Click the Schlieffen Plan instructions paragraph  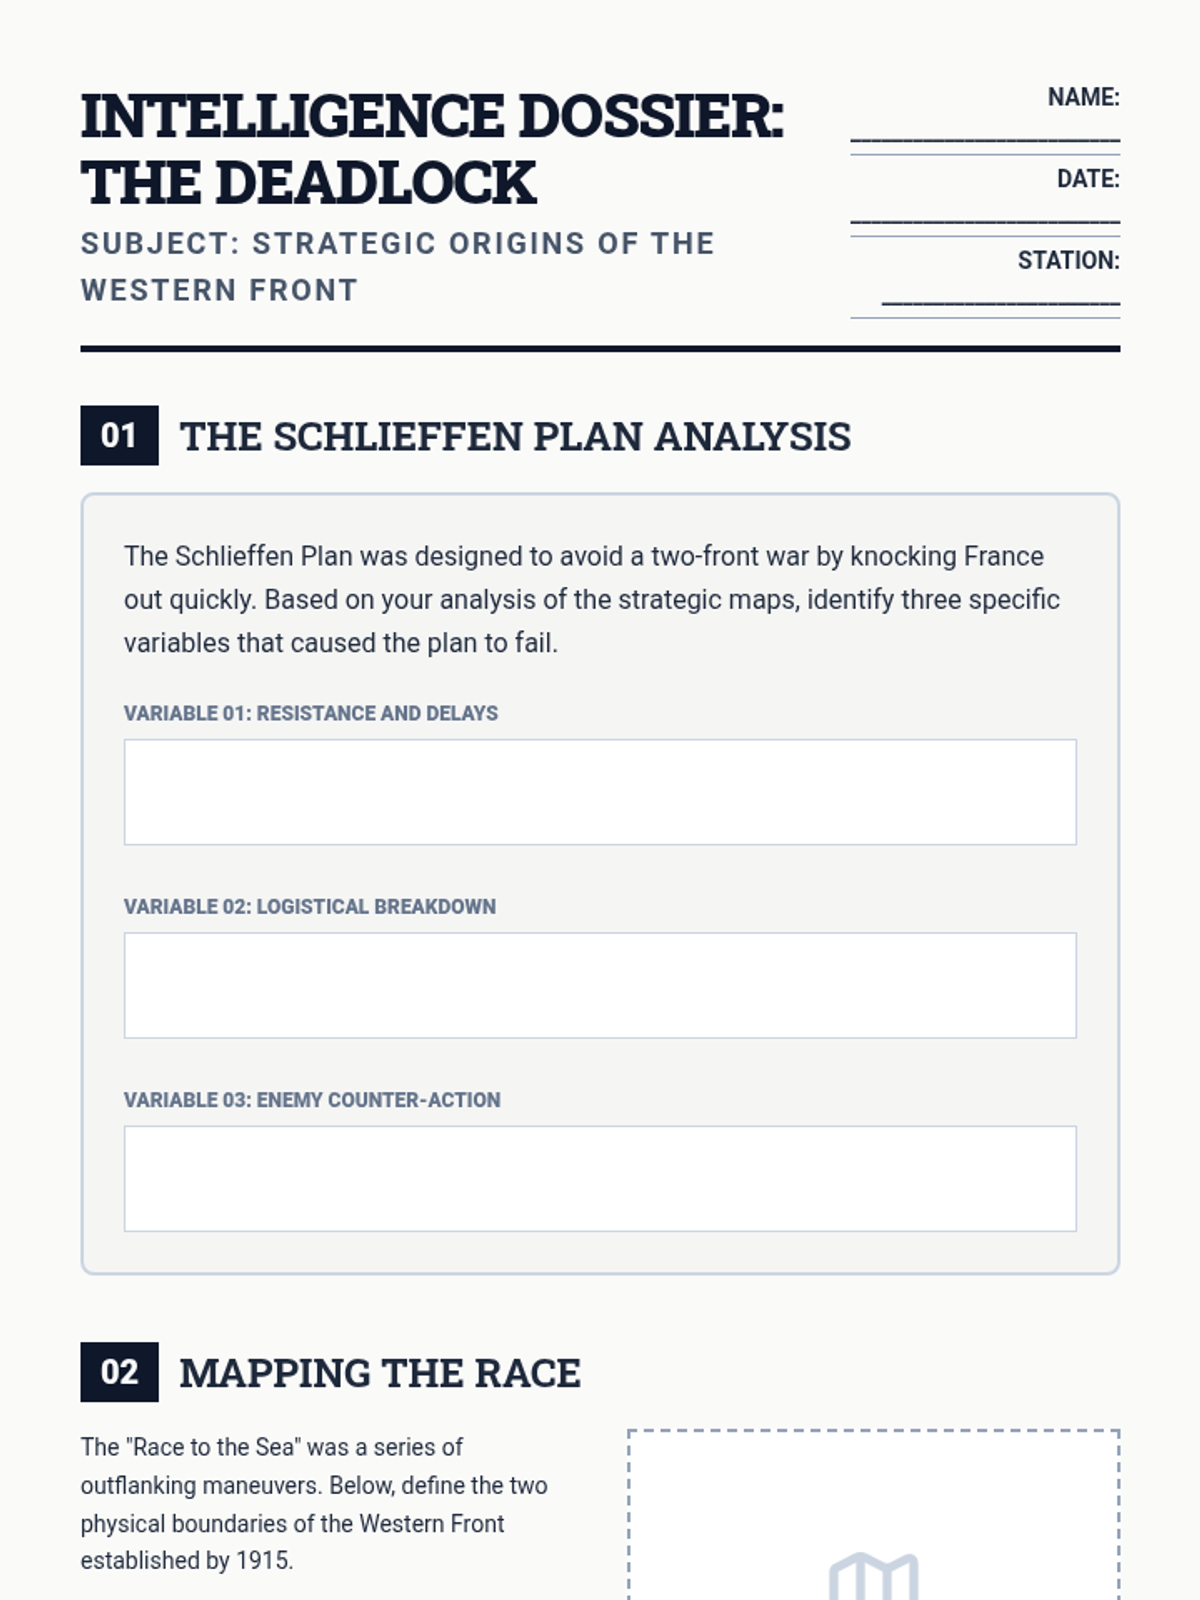point(592,599)
